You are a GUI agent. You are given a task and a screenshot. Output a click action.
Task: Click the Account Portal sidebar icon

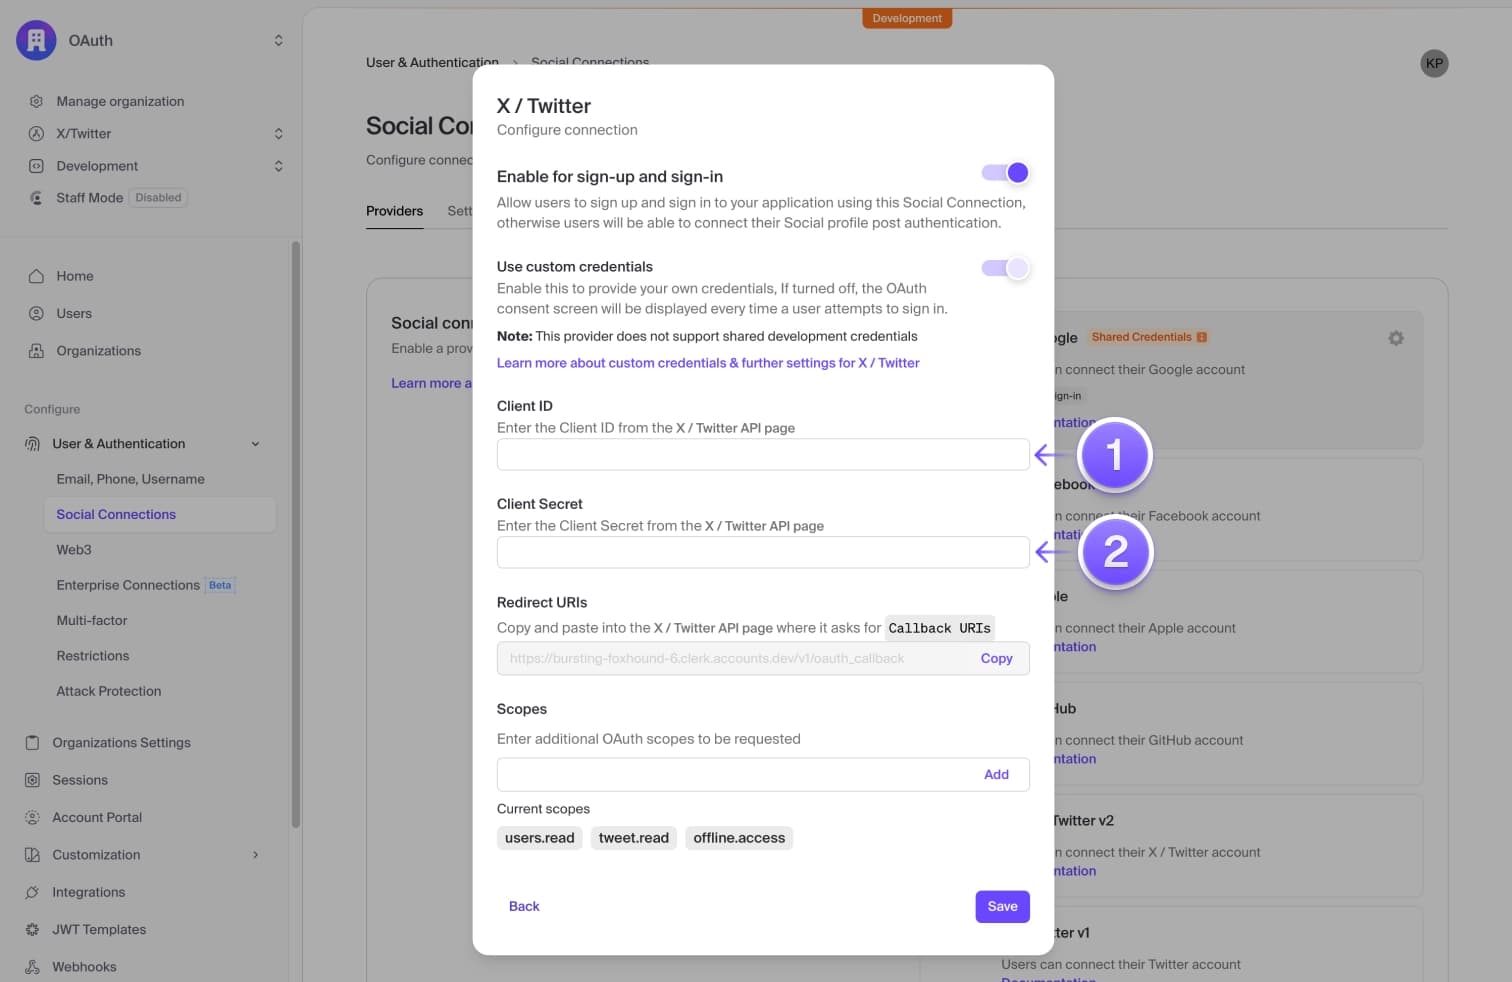pos(33,817)
